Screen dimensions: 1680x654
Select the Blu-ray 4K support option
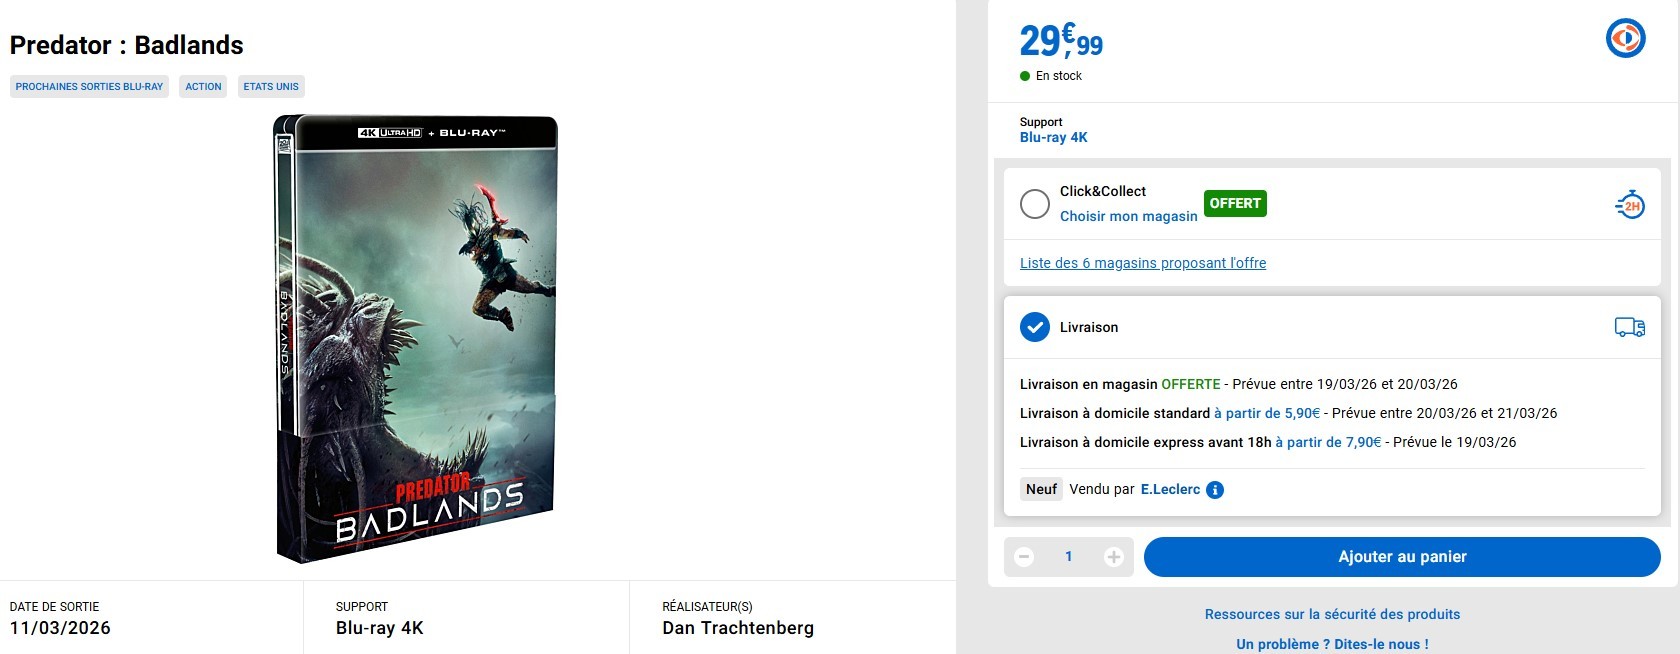[1053, 137]
